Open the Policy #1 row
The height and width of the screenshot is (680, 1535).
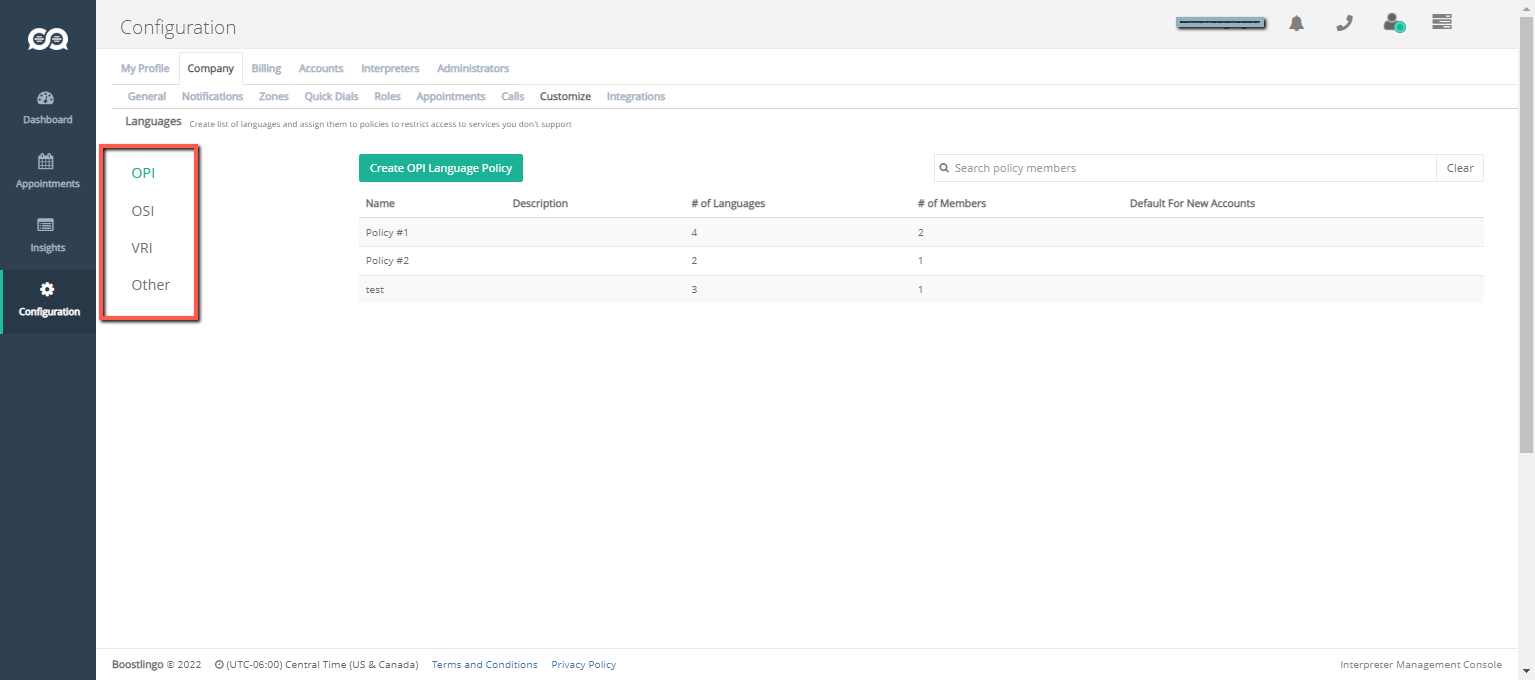388,232
